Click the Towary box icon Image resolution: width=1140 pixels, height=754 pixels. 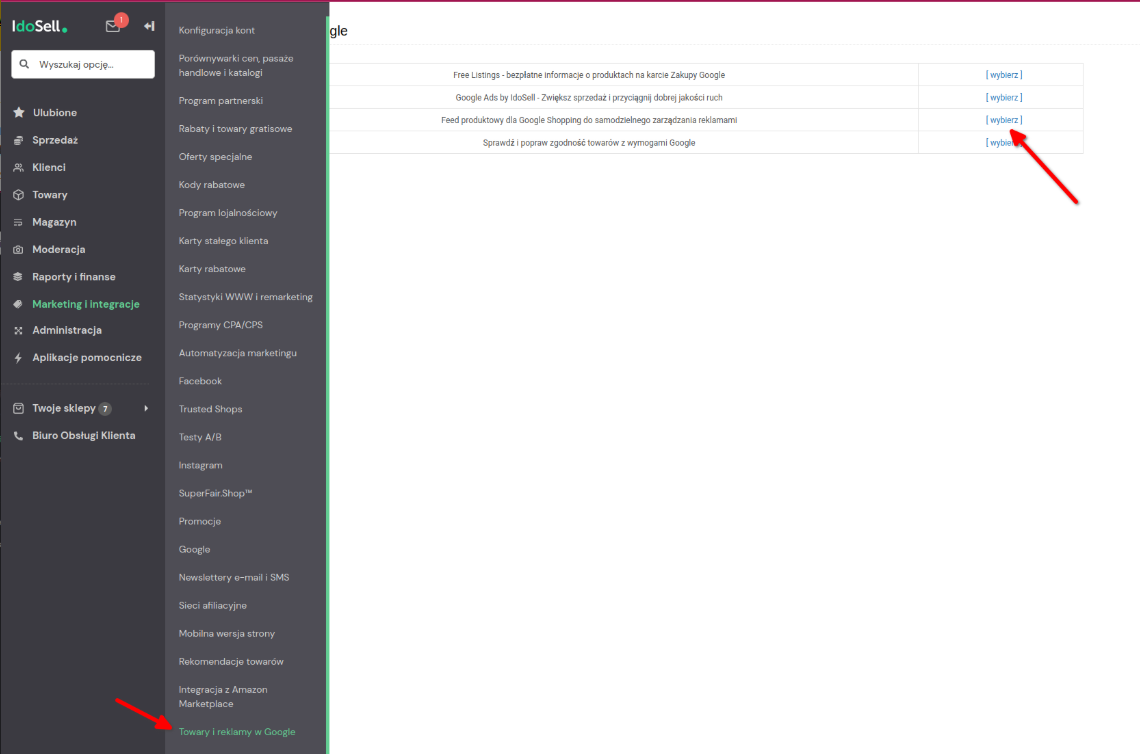[18, 195]
